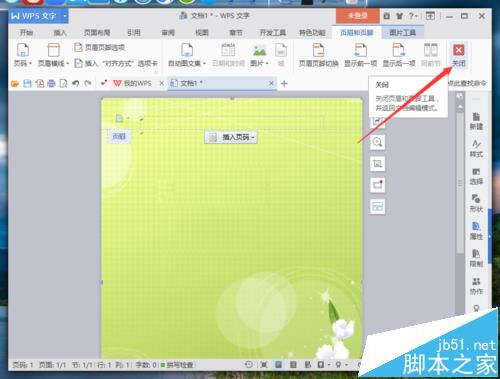This screenshot has width=500, height=379.
Task: Switch to the Insert (插入) ribbon tab
Action: 60,33
